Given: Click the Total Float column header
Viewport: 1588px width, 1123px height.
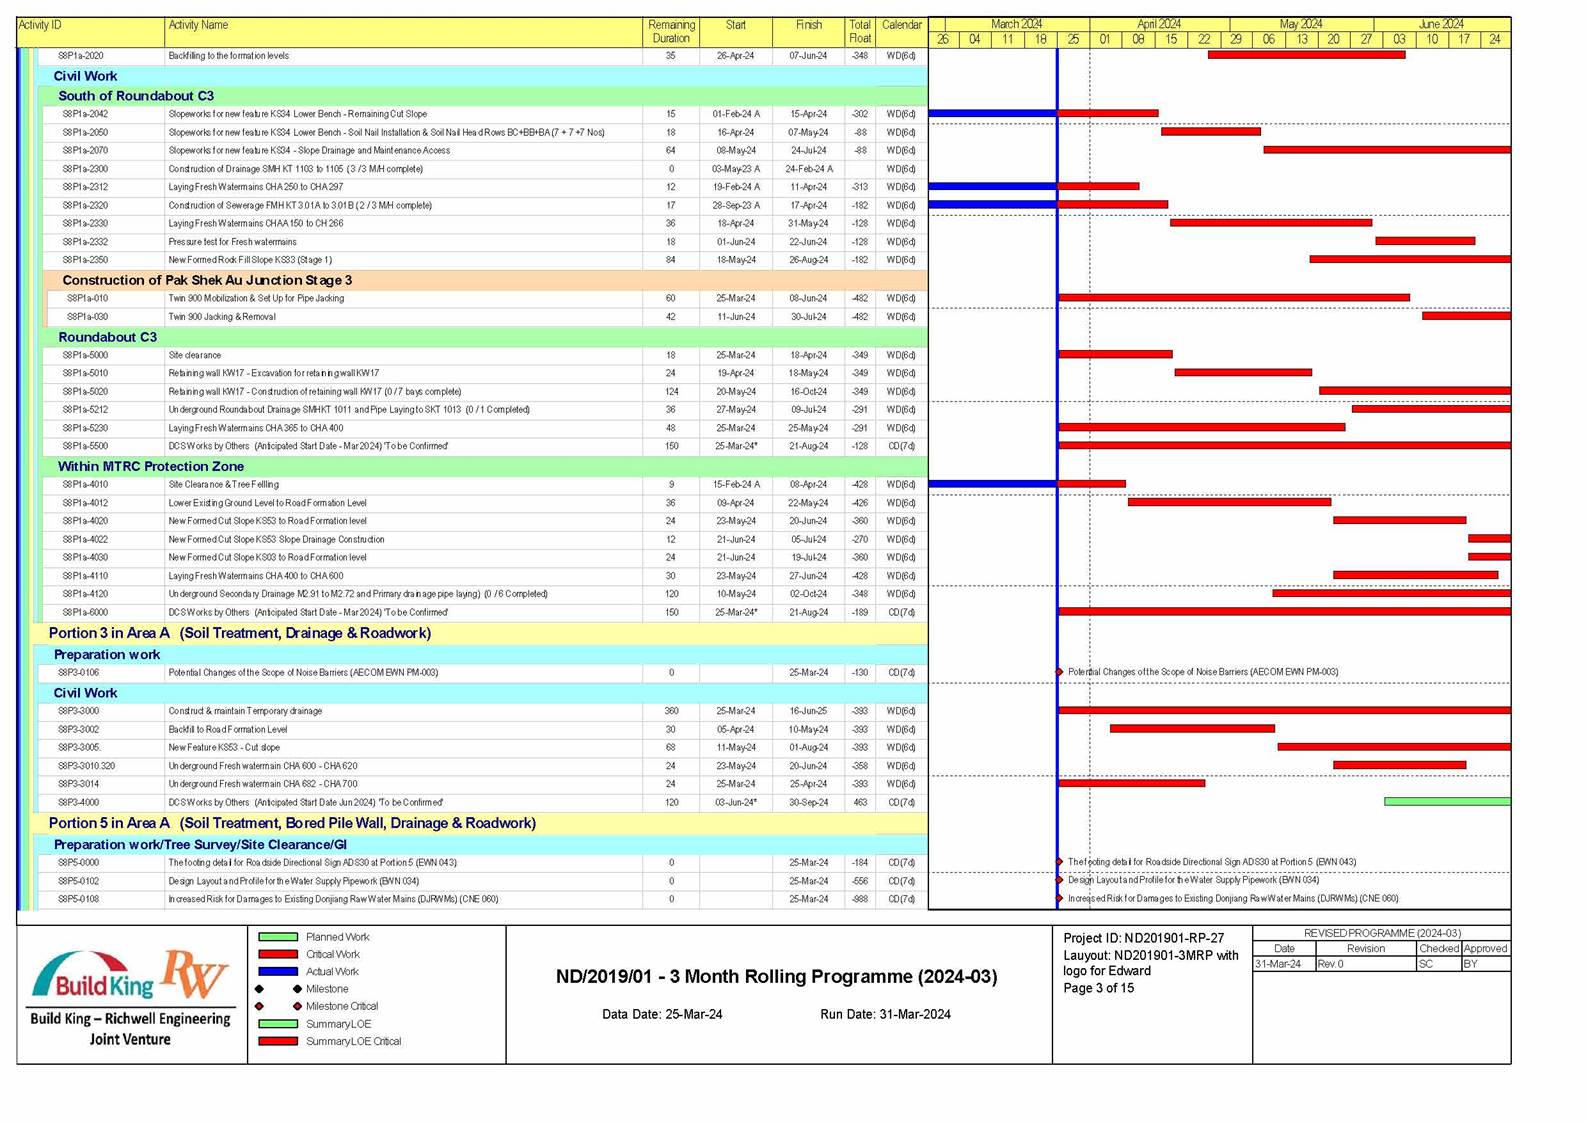Looking at the screenshot, I should pos(859,31).
